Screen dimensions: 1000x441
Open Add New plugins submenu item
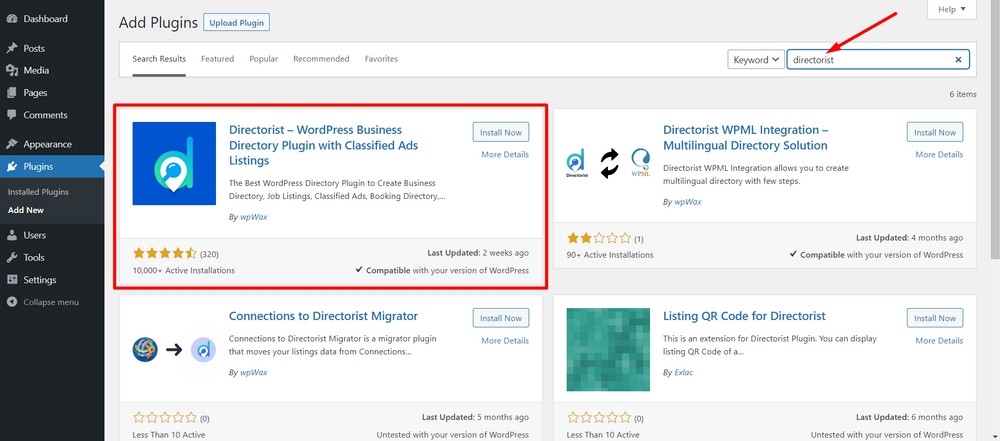[x=26, y=210]
